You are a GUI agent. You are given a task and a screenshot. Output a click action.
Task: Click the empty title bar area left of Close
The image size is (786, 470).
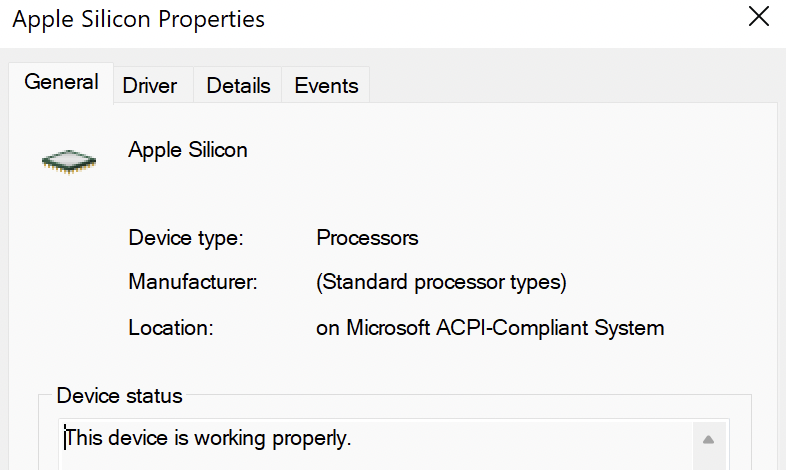pyautogui.click(x=500, y=19)
